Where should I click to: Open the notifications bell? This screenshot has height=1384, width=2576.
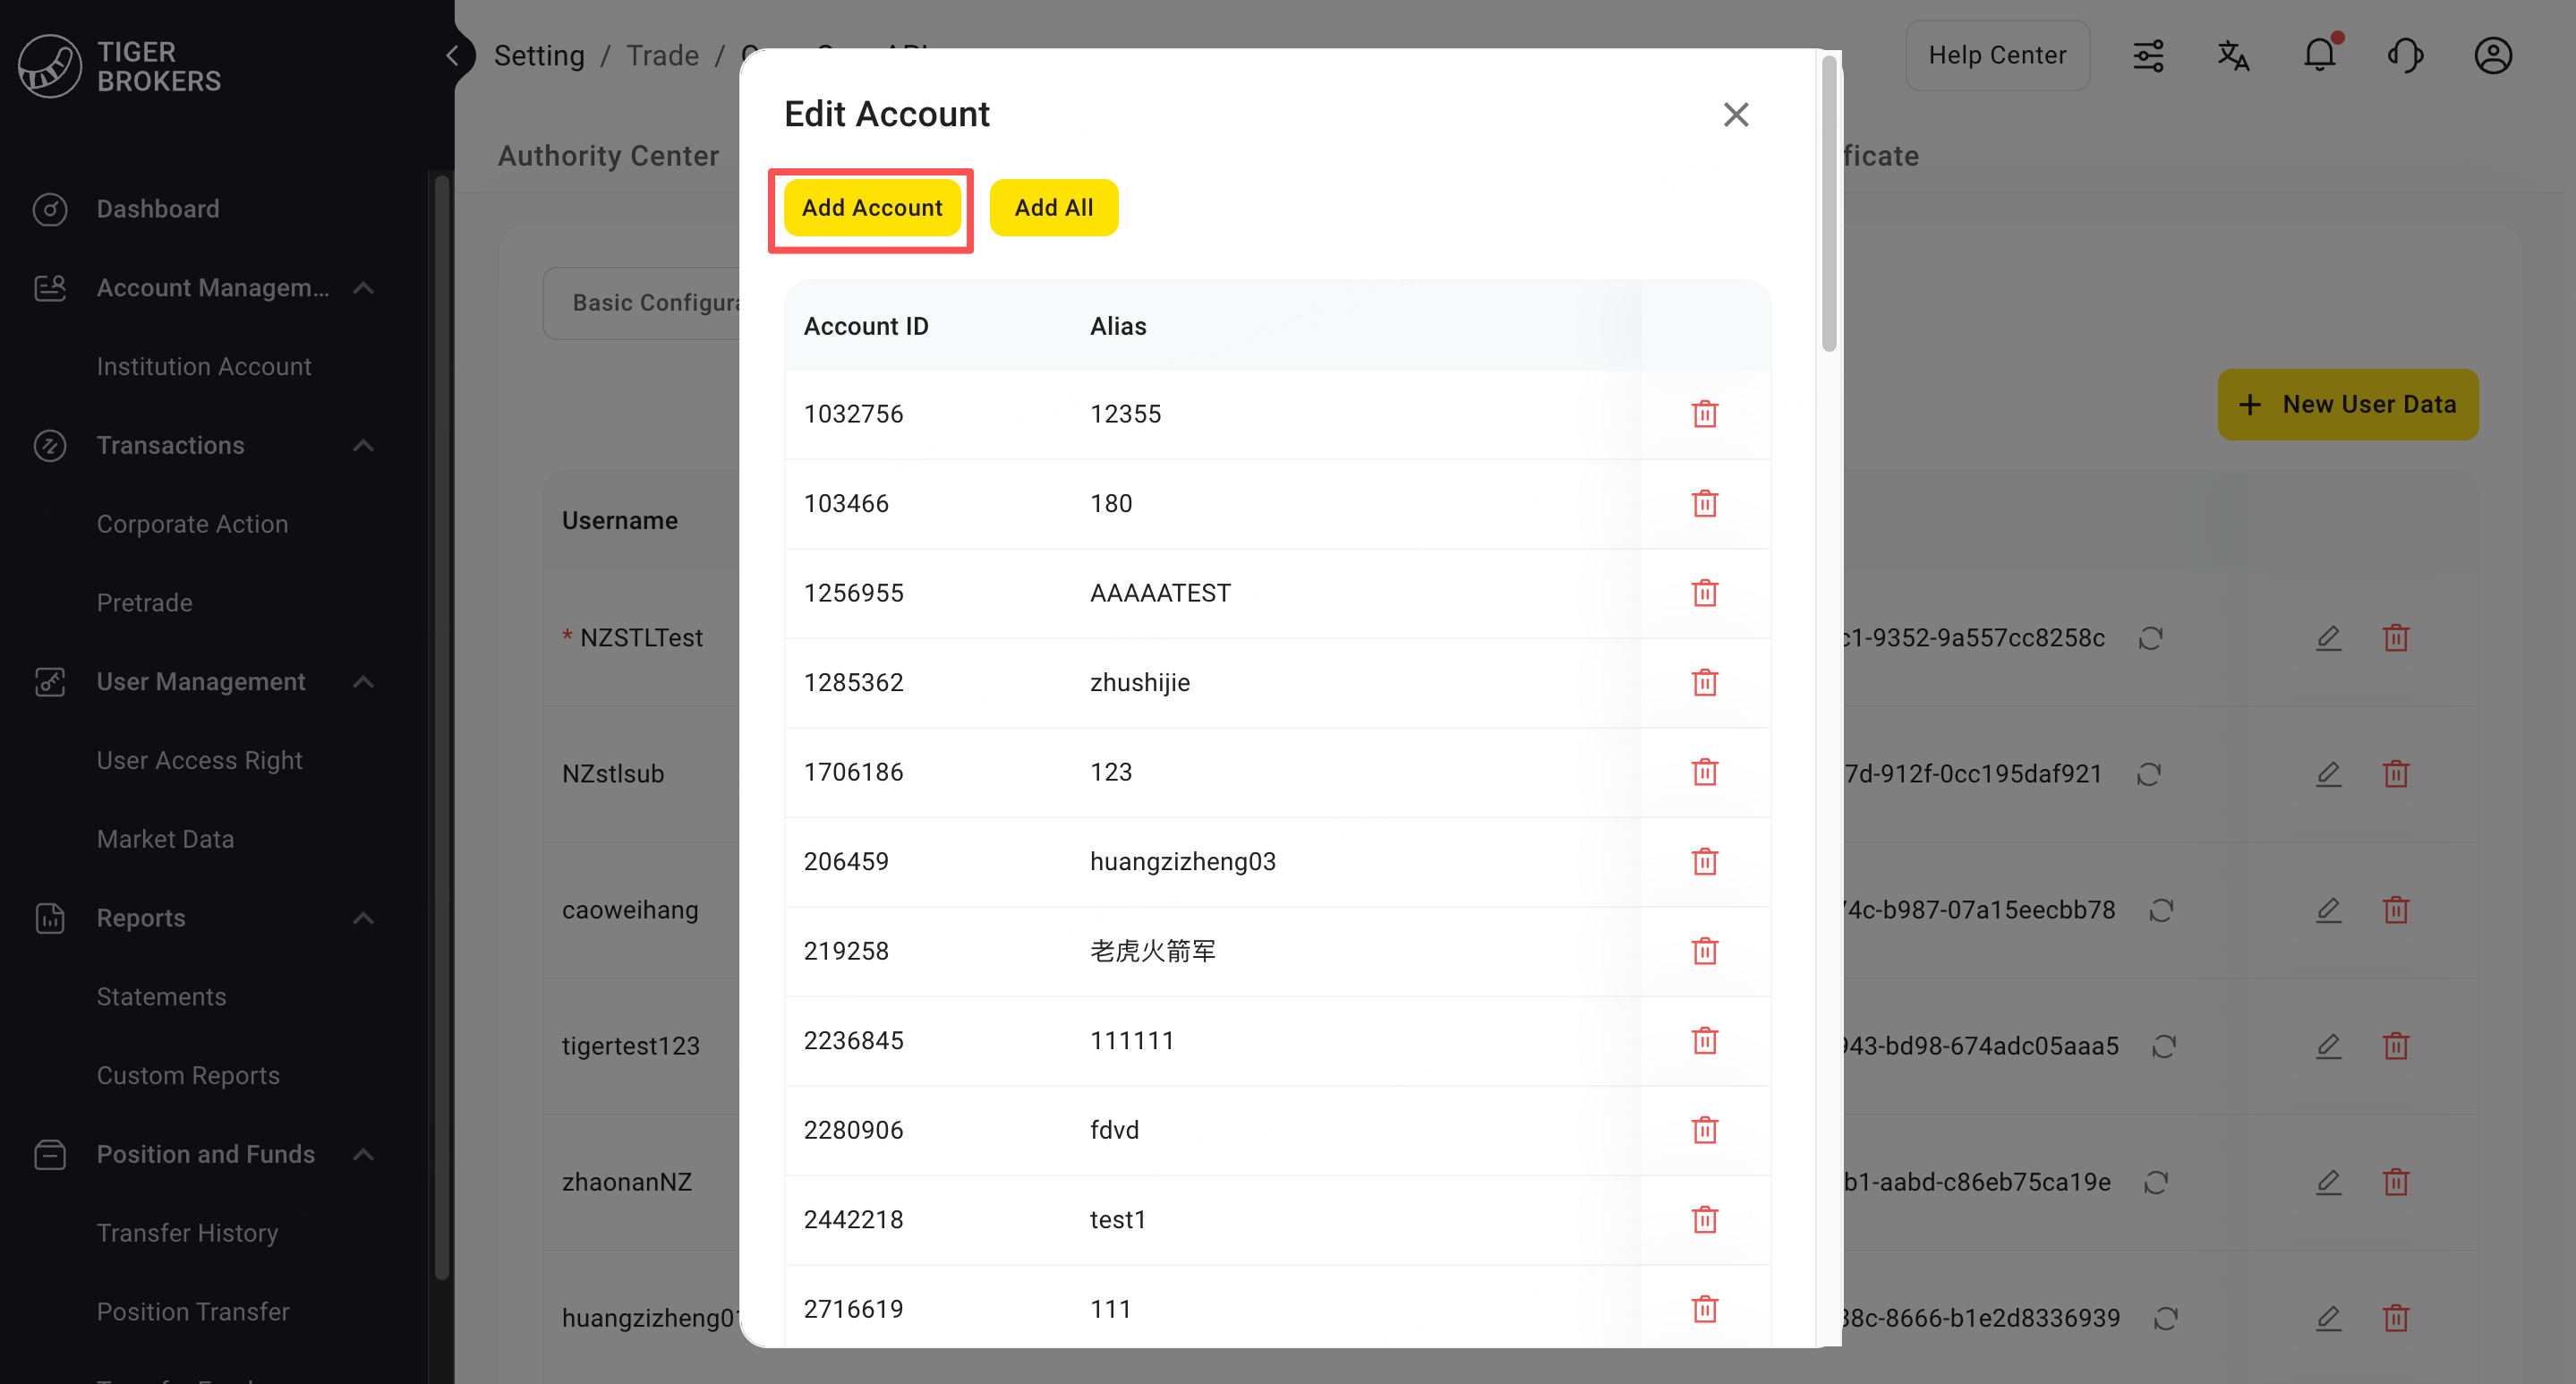pos(2319,55)
